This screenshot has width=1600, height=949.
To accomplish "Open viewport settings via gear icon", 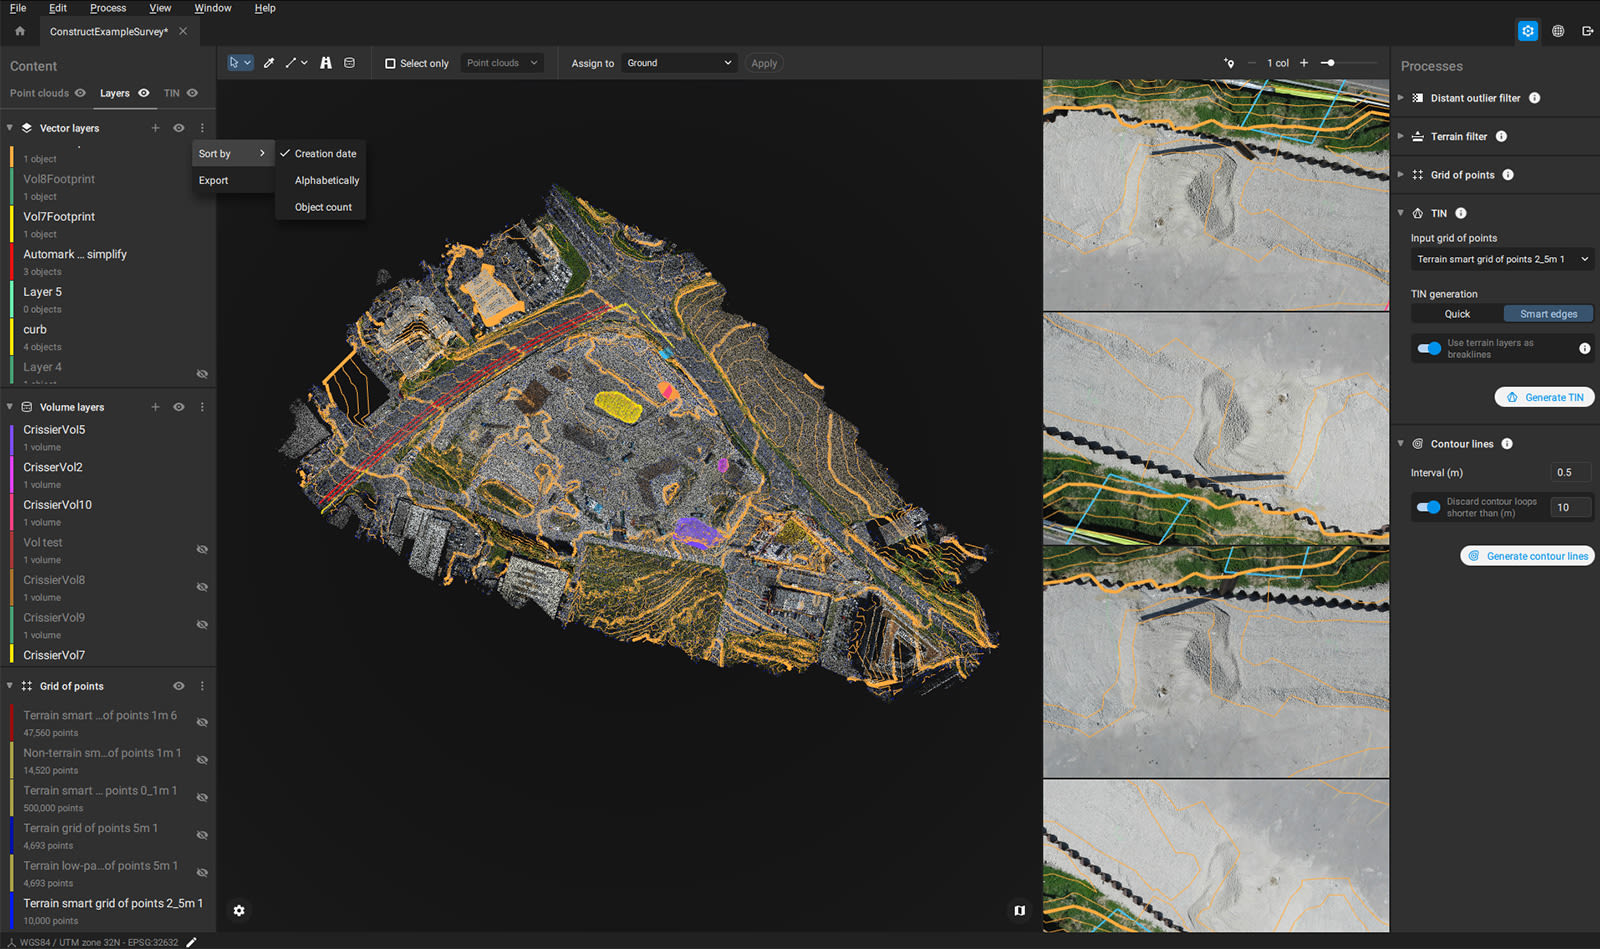I will pos(239,911).
